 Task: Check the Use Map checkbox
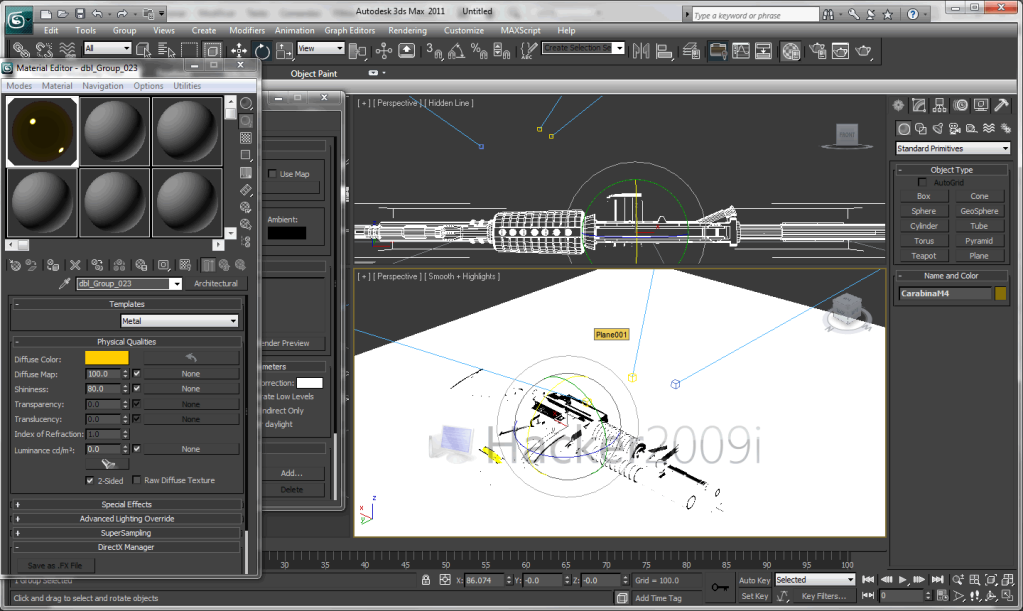click(273, 174)
